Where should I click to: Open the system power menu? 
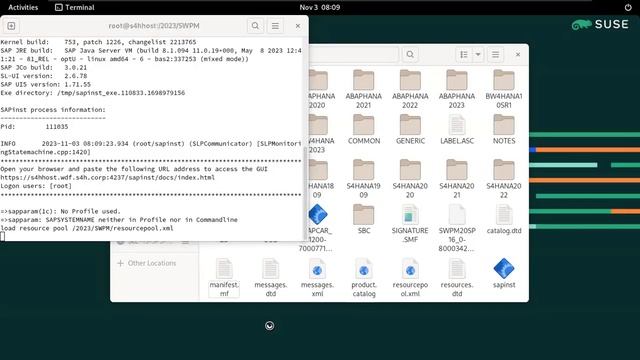628,7
